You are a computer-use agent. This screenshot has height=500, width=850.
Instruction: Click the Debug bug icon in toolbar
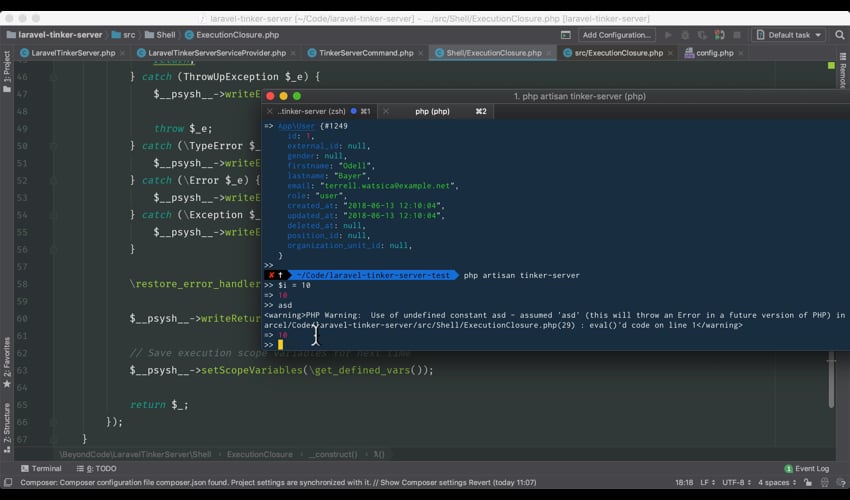(x=685, y=35)
